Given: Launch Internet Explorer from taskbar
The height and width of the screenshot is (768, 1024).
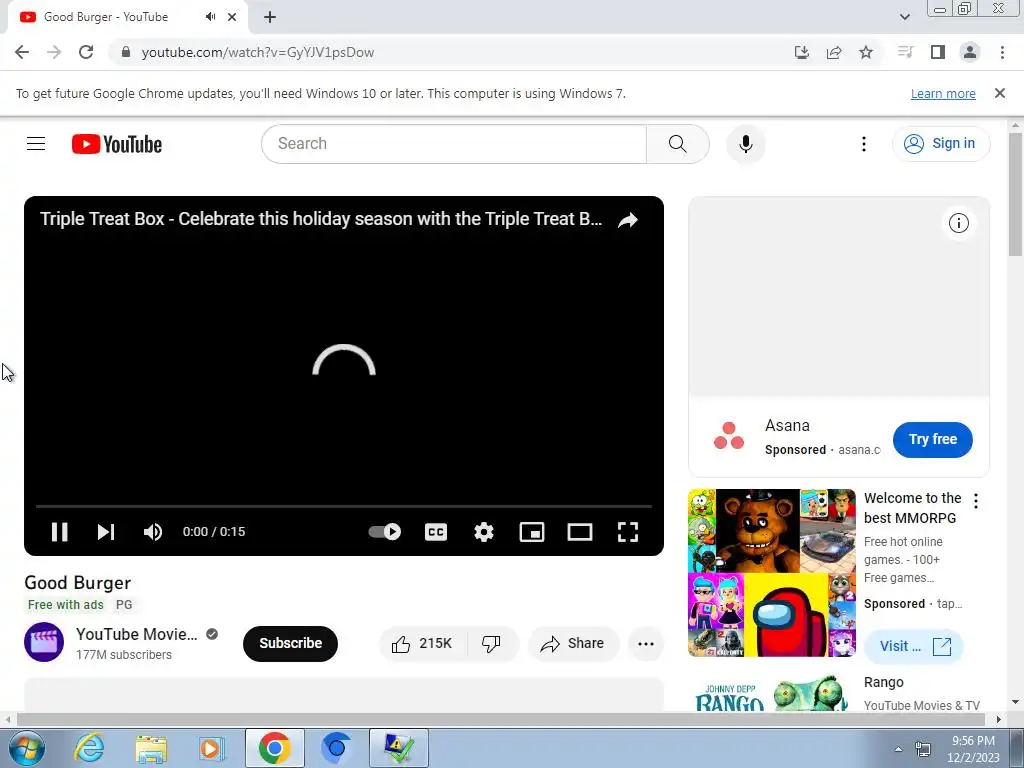Looking at the screenshot, I should tap(89, 748).
